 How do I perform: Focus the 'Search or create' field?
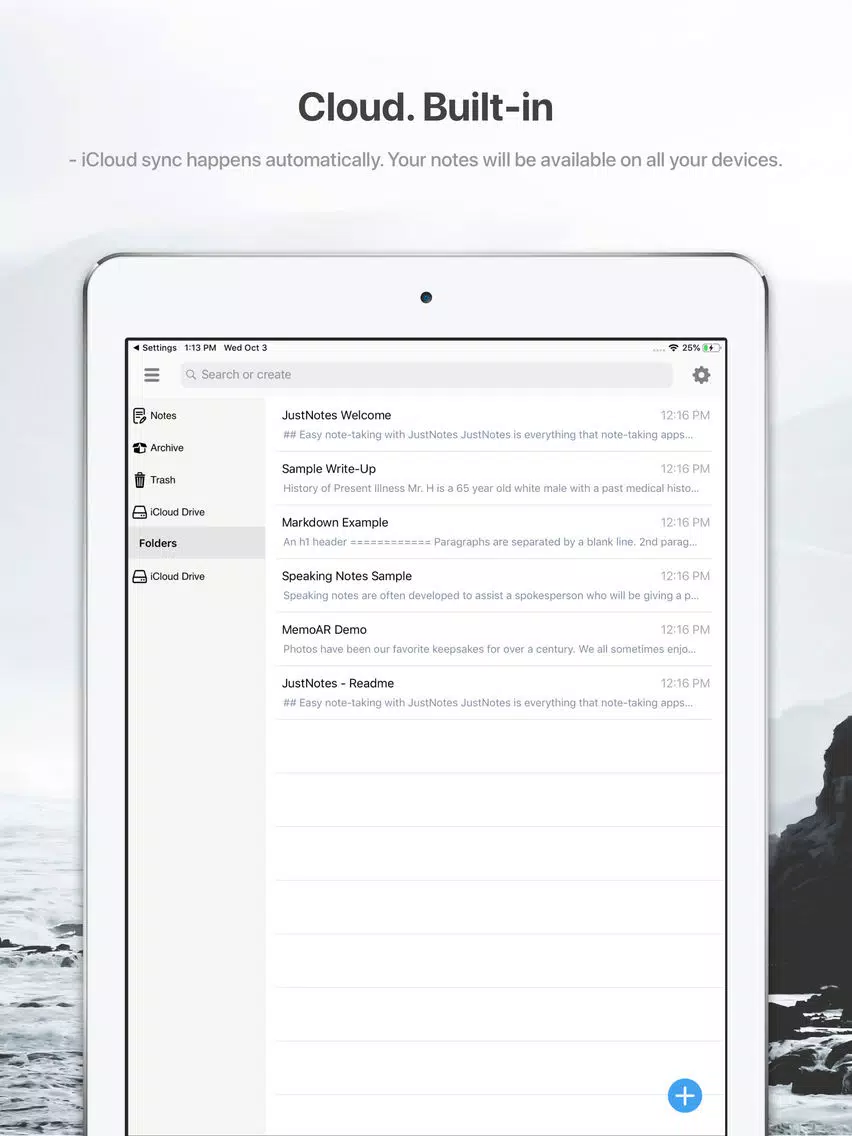click(x=427, y=375)
